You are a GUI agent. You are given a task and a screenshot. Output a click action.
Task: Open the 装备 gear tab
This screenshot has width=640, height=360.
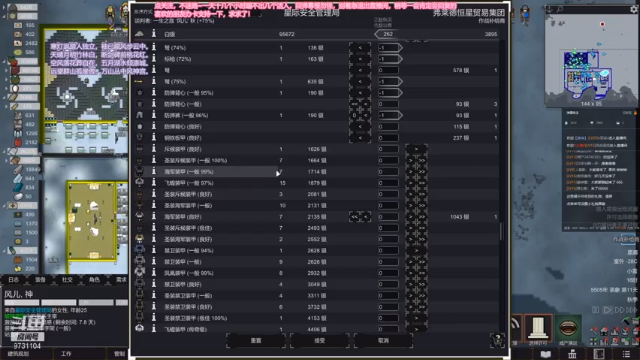click(40, 280)
